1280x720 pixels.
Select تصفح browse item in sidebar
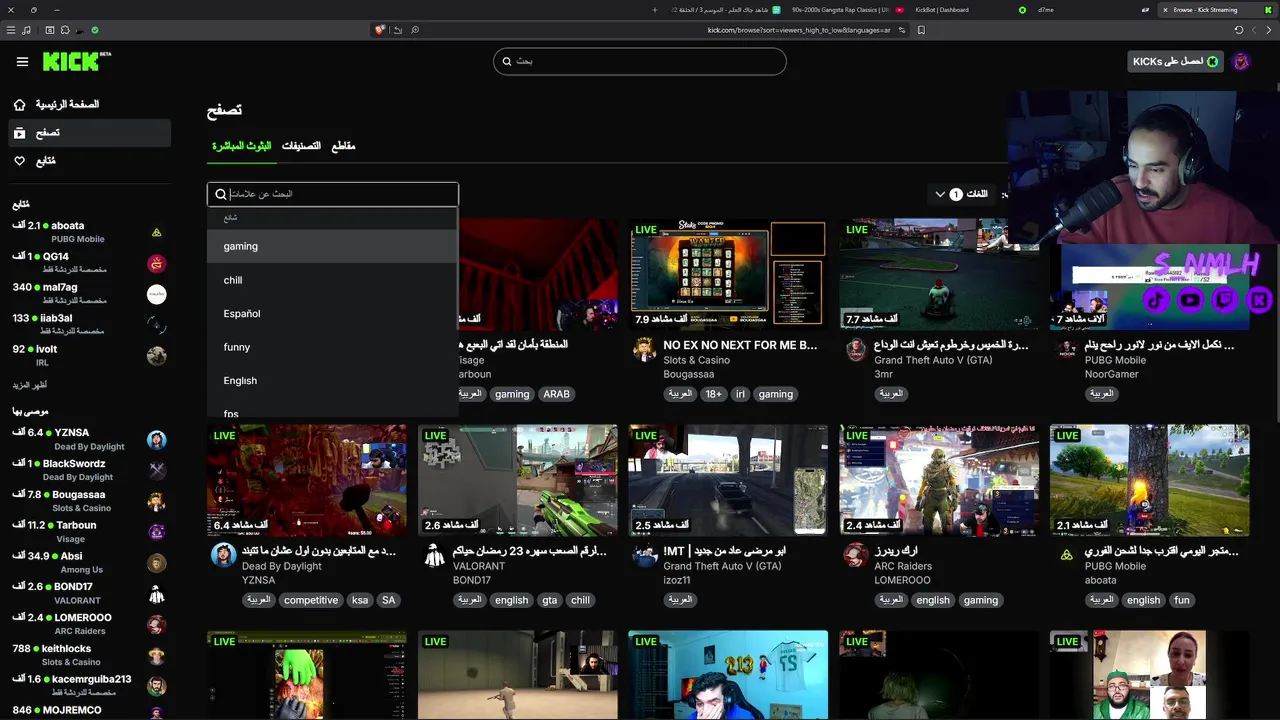coord(90,133)
